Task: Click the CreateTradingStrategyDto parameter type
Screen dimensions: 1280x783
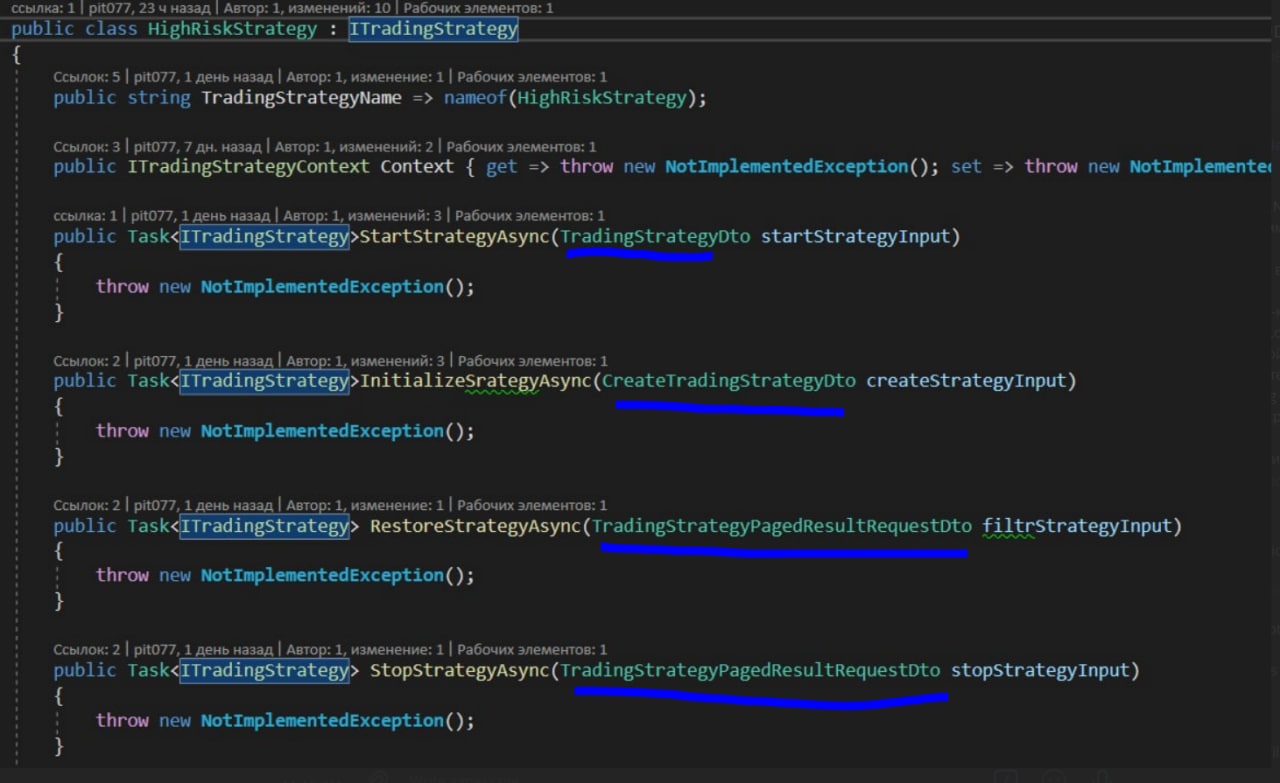Action: (x=729, y=381)
